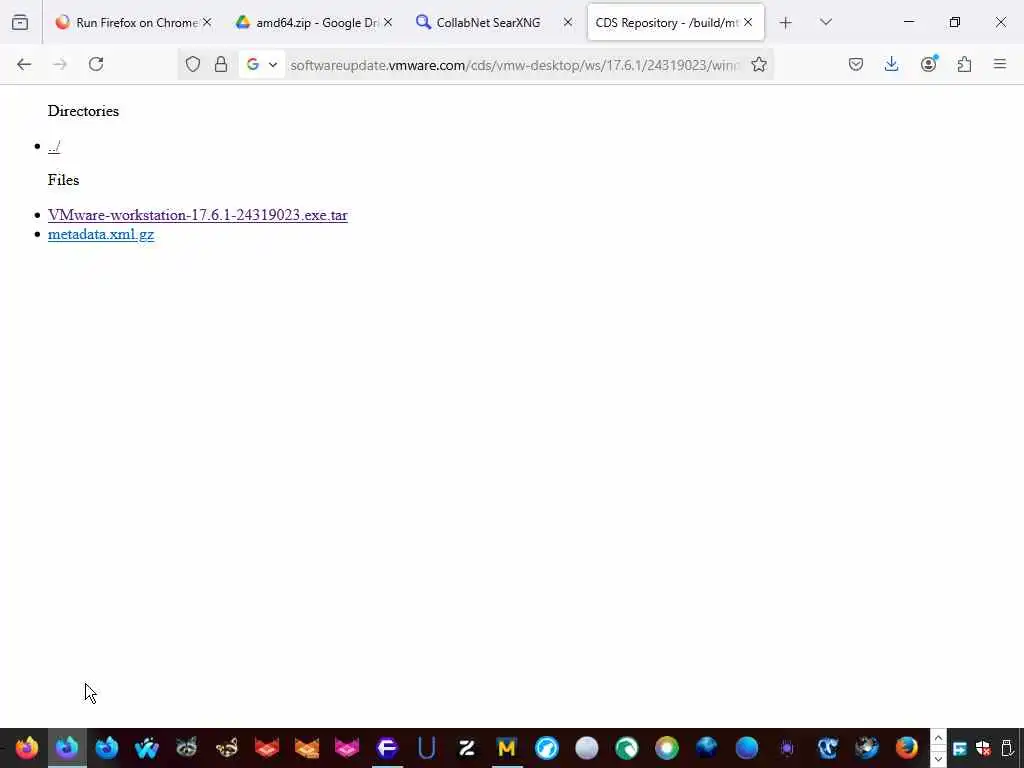View site security padlock info
This screenshot has width=1024, height=768.
221,64
